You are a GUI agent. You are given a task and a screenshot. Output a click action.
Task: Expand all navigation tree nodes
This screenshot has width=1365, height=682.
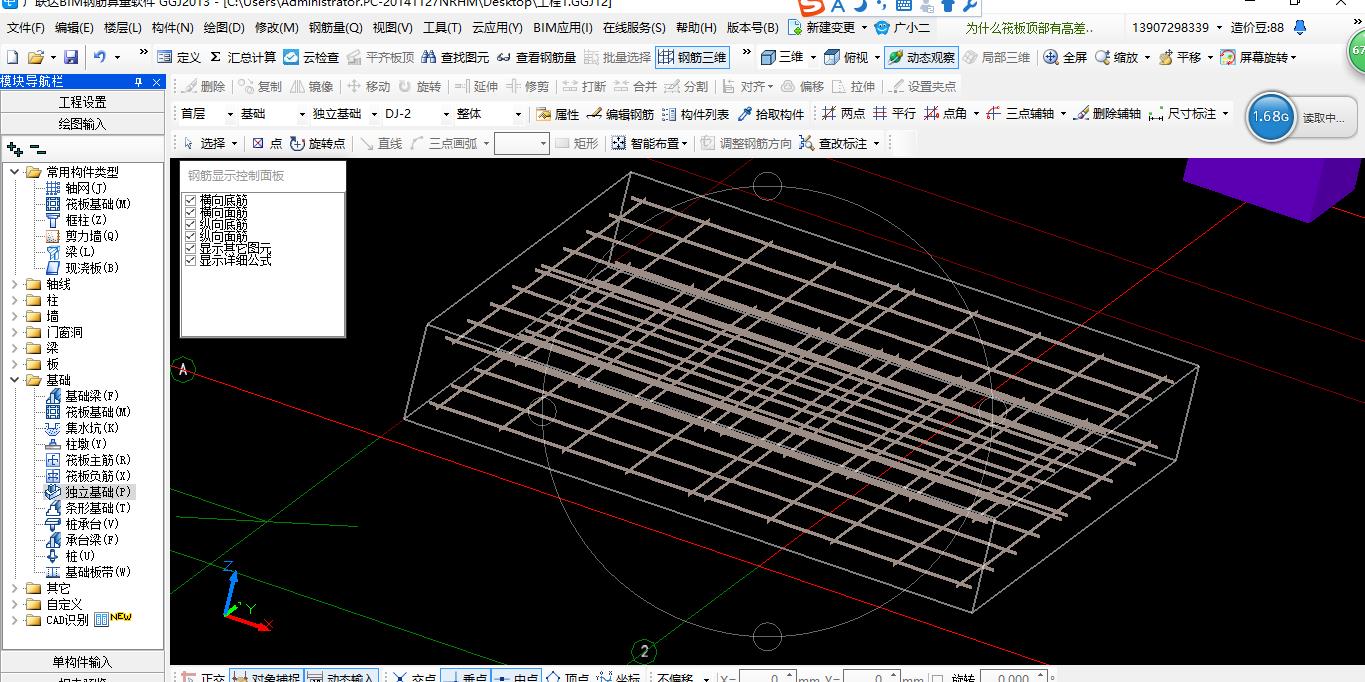coord(15,149)
